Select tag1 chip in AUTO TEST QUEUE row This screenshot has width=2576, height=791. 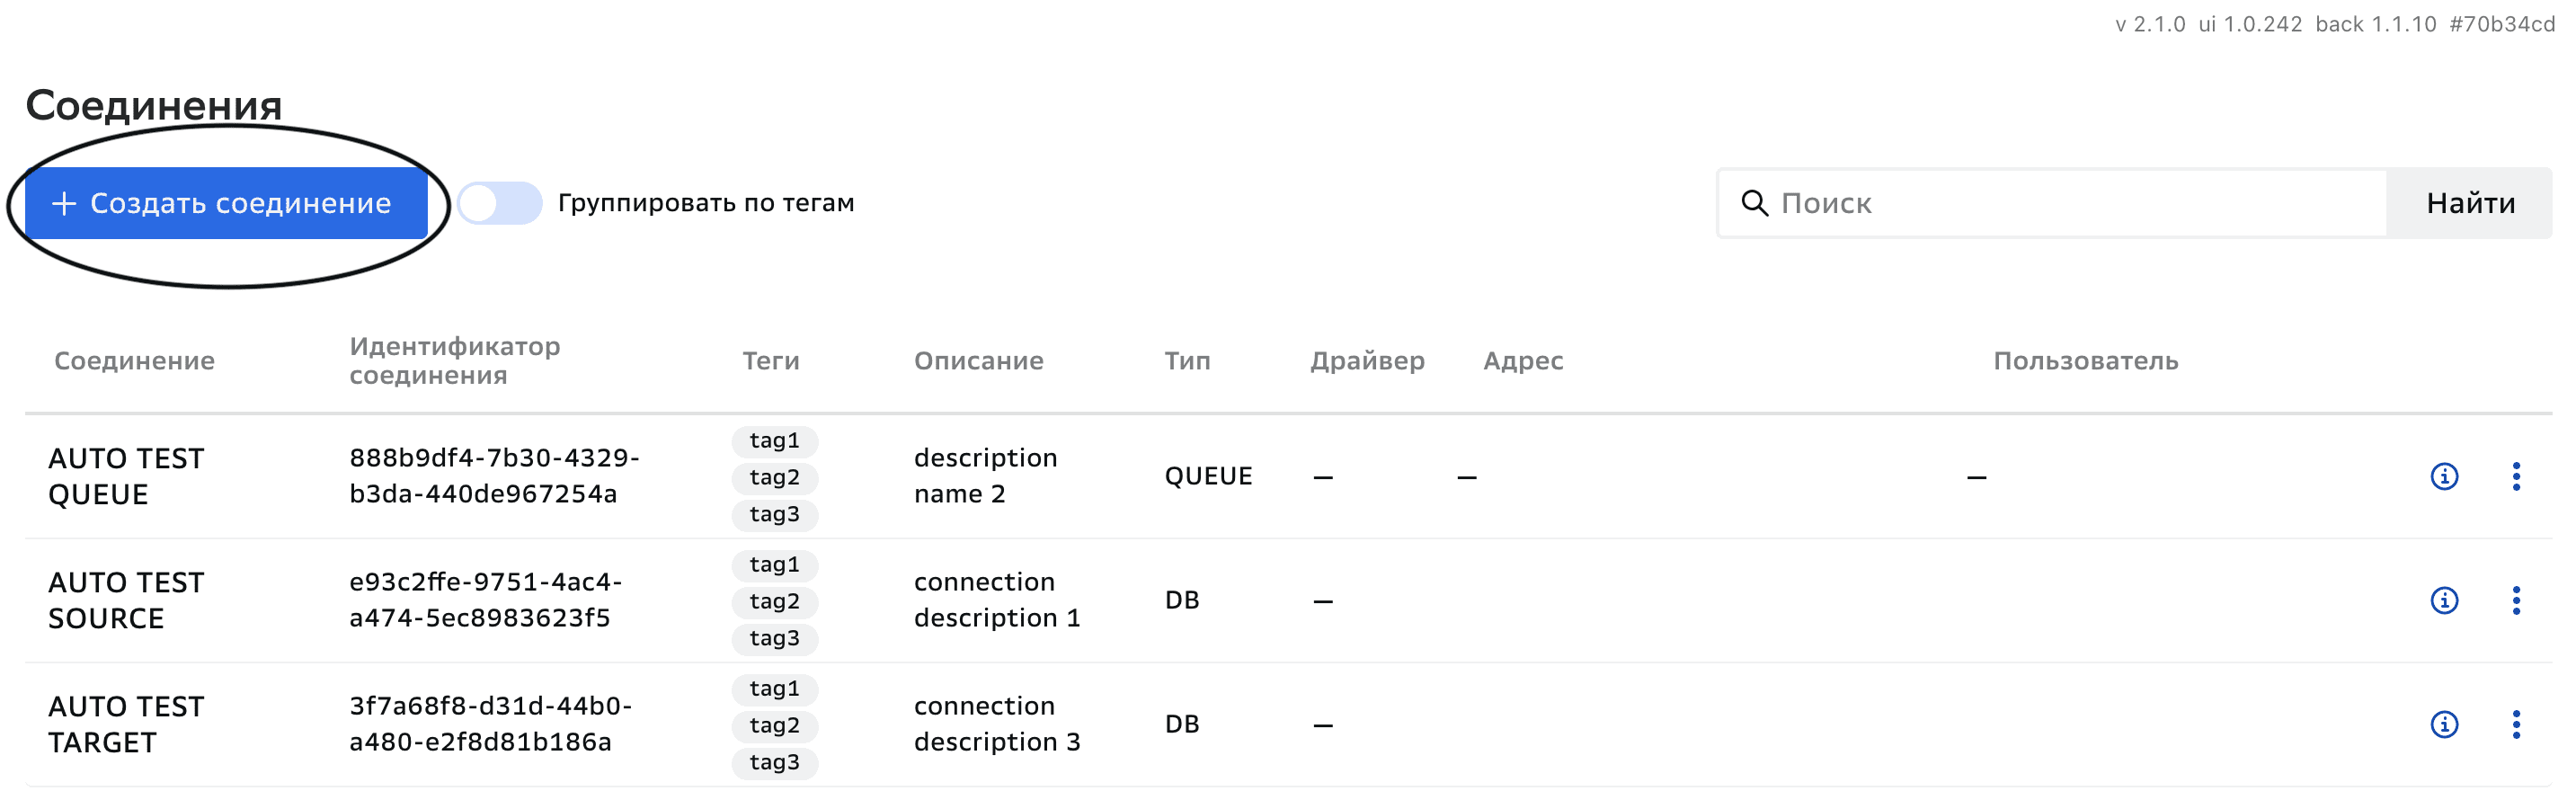coord(774,441)
